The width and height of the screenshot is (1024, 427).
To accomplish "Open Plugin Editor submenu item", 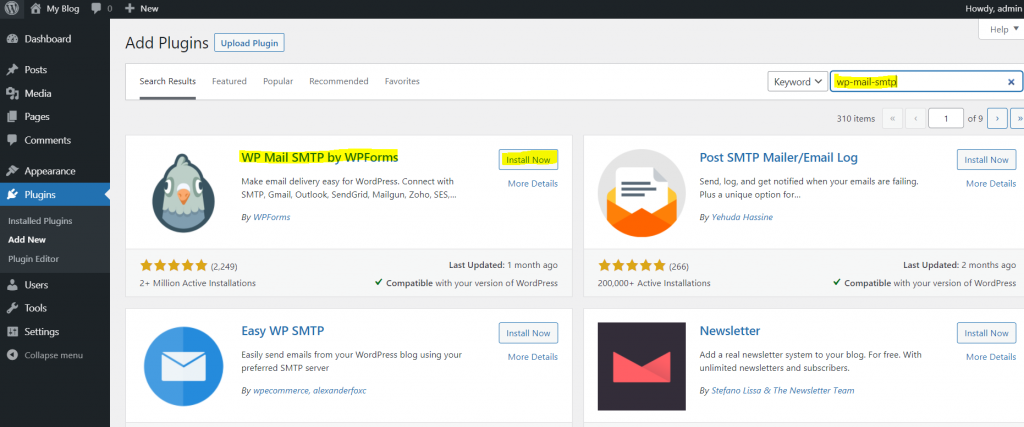I will pos(33,259).
